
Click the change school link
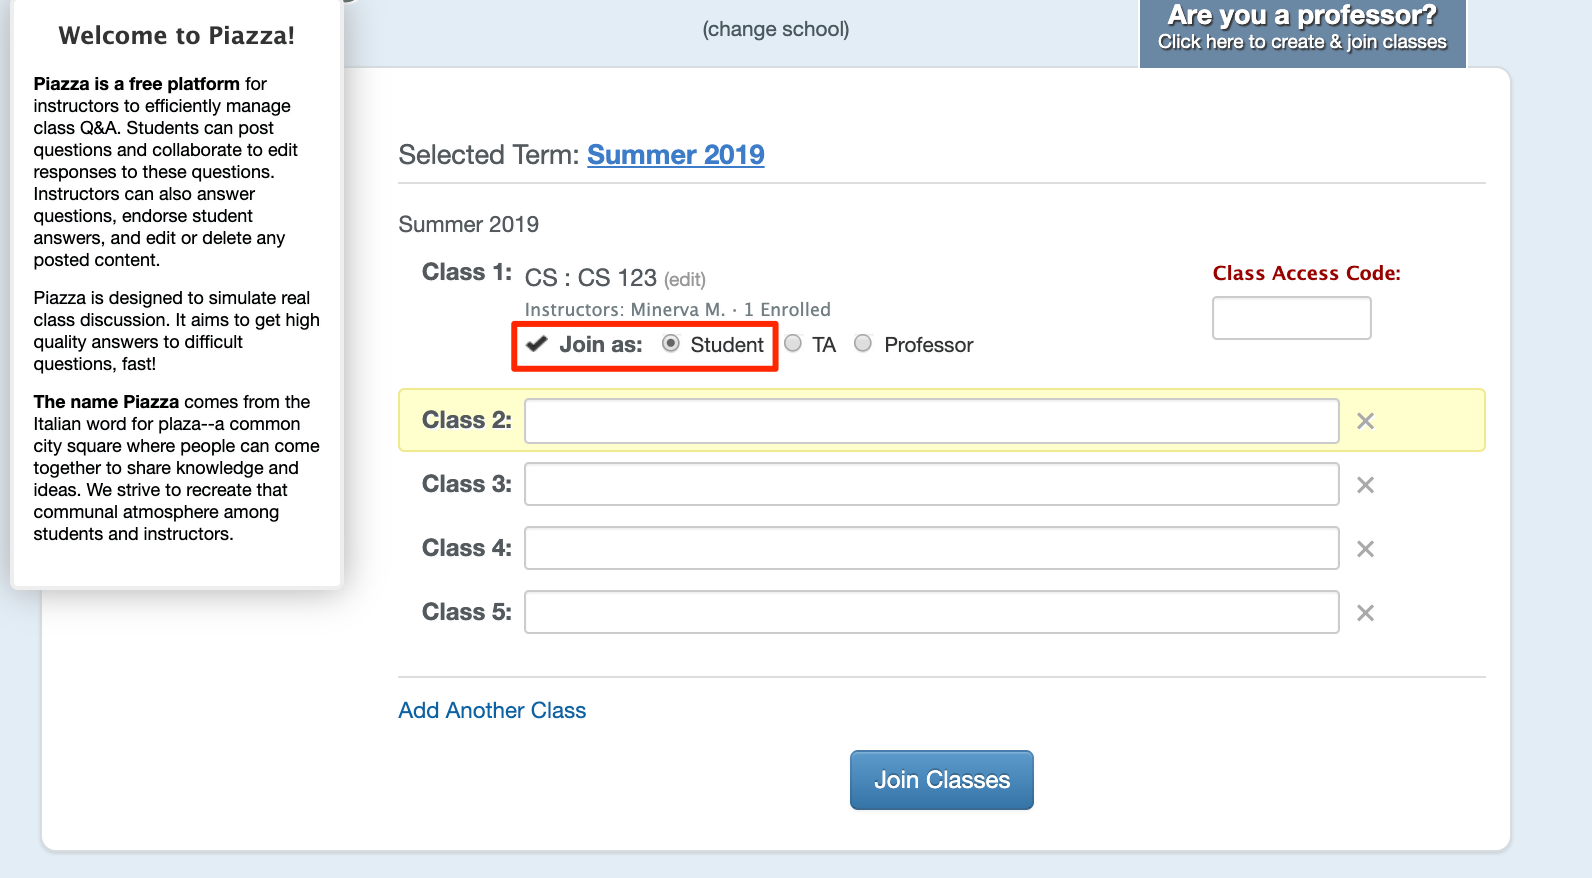(776, 29)
